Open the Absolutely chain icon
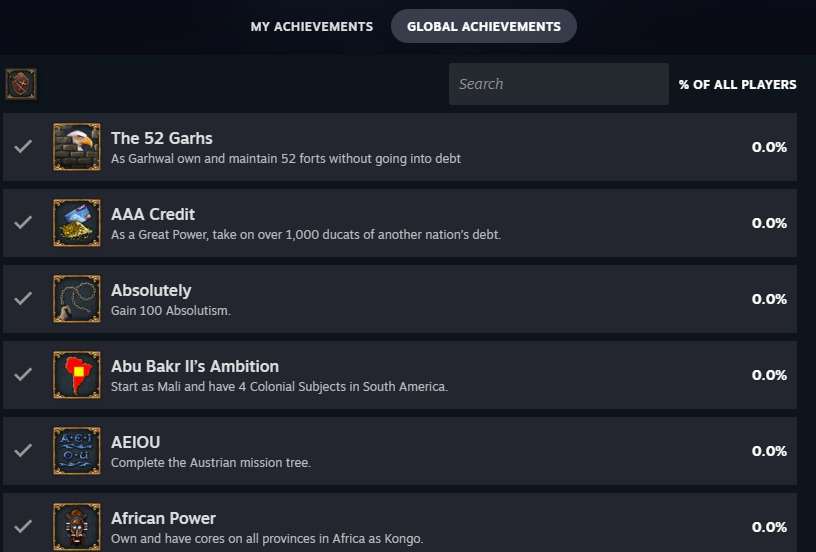Screen dimensions: 816x552 (x=76, y=299)
